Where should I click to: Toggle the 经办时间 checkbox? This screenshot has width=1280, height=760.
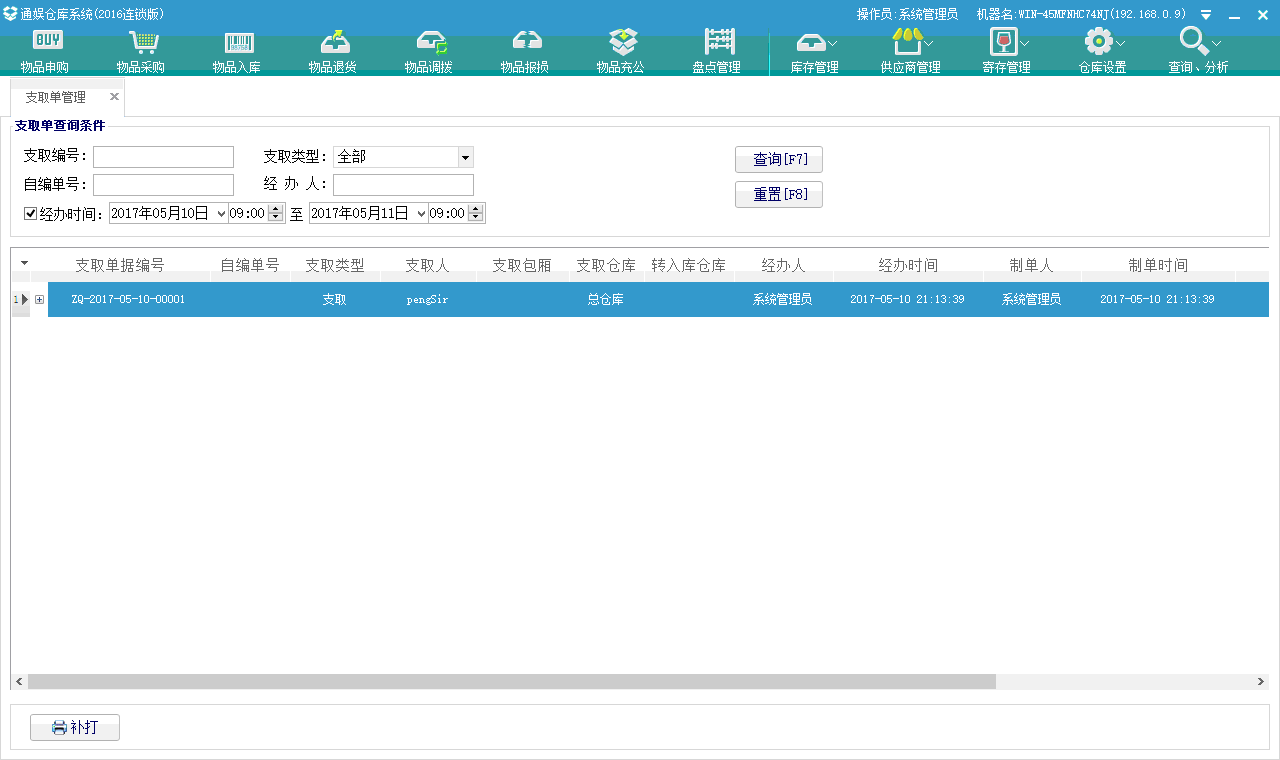30,213
